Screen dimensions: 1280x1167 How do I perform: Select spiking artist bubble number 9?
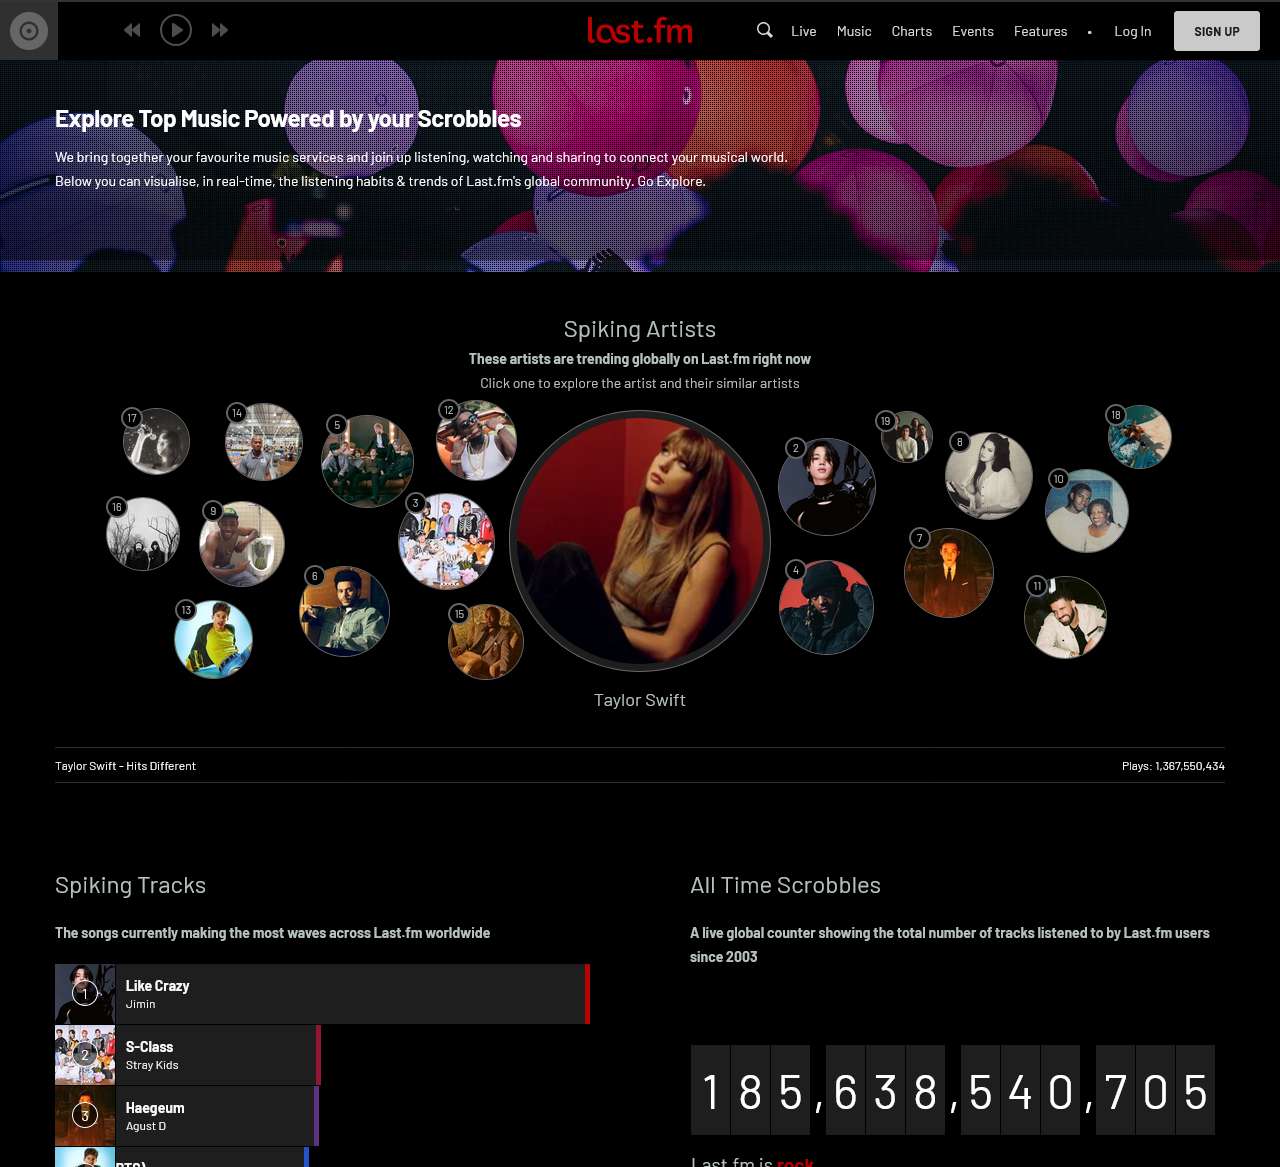(242, 544)
